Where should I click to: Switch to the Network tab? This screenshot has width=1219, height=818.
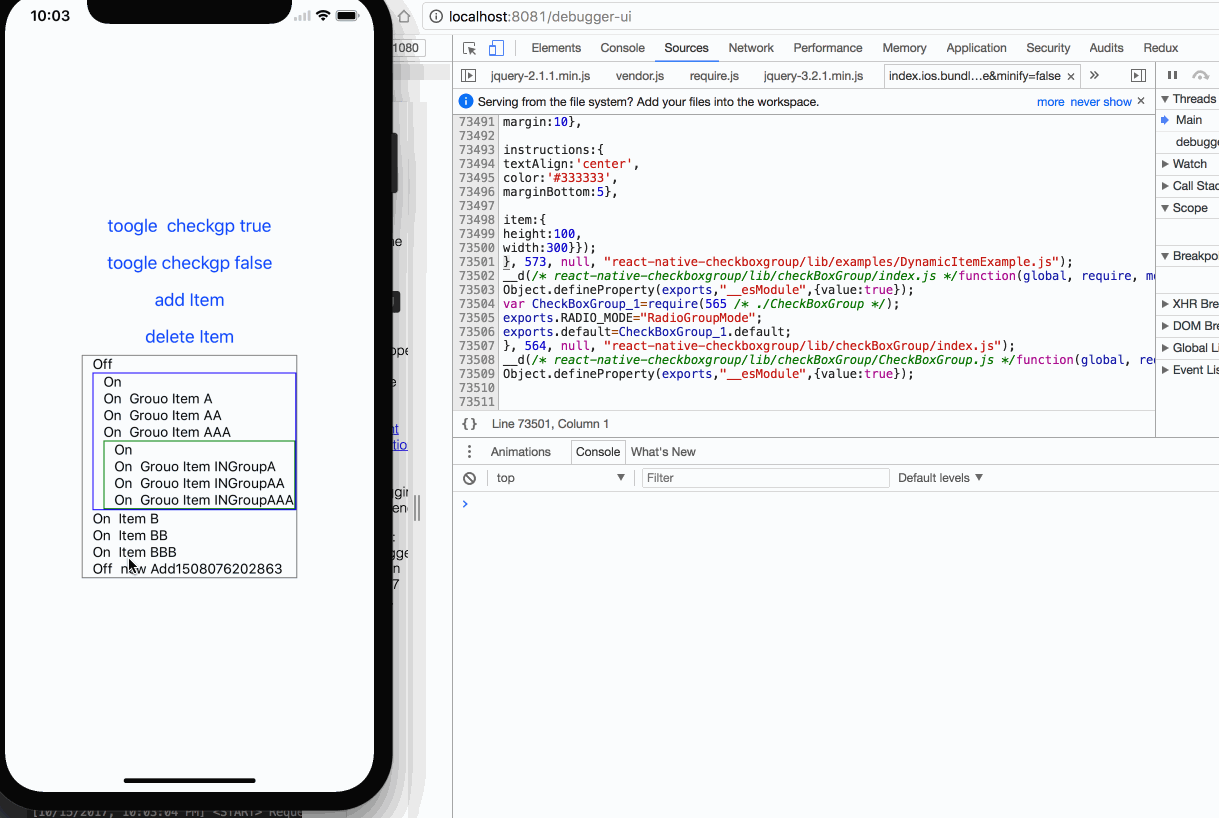[x=751, y=48]
